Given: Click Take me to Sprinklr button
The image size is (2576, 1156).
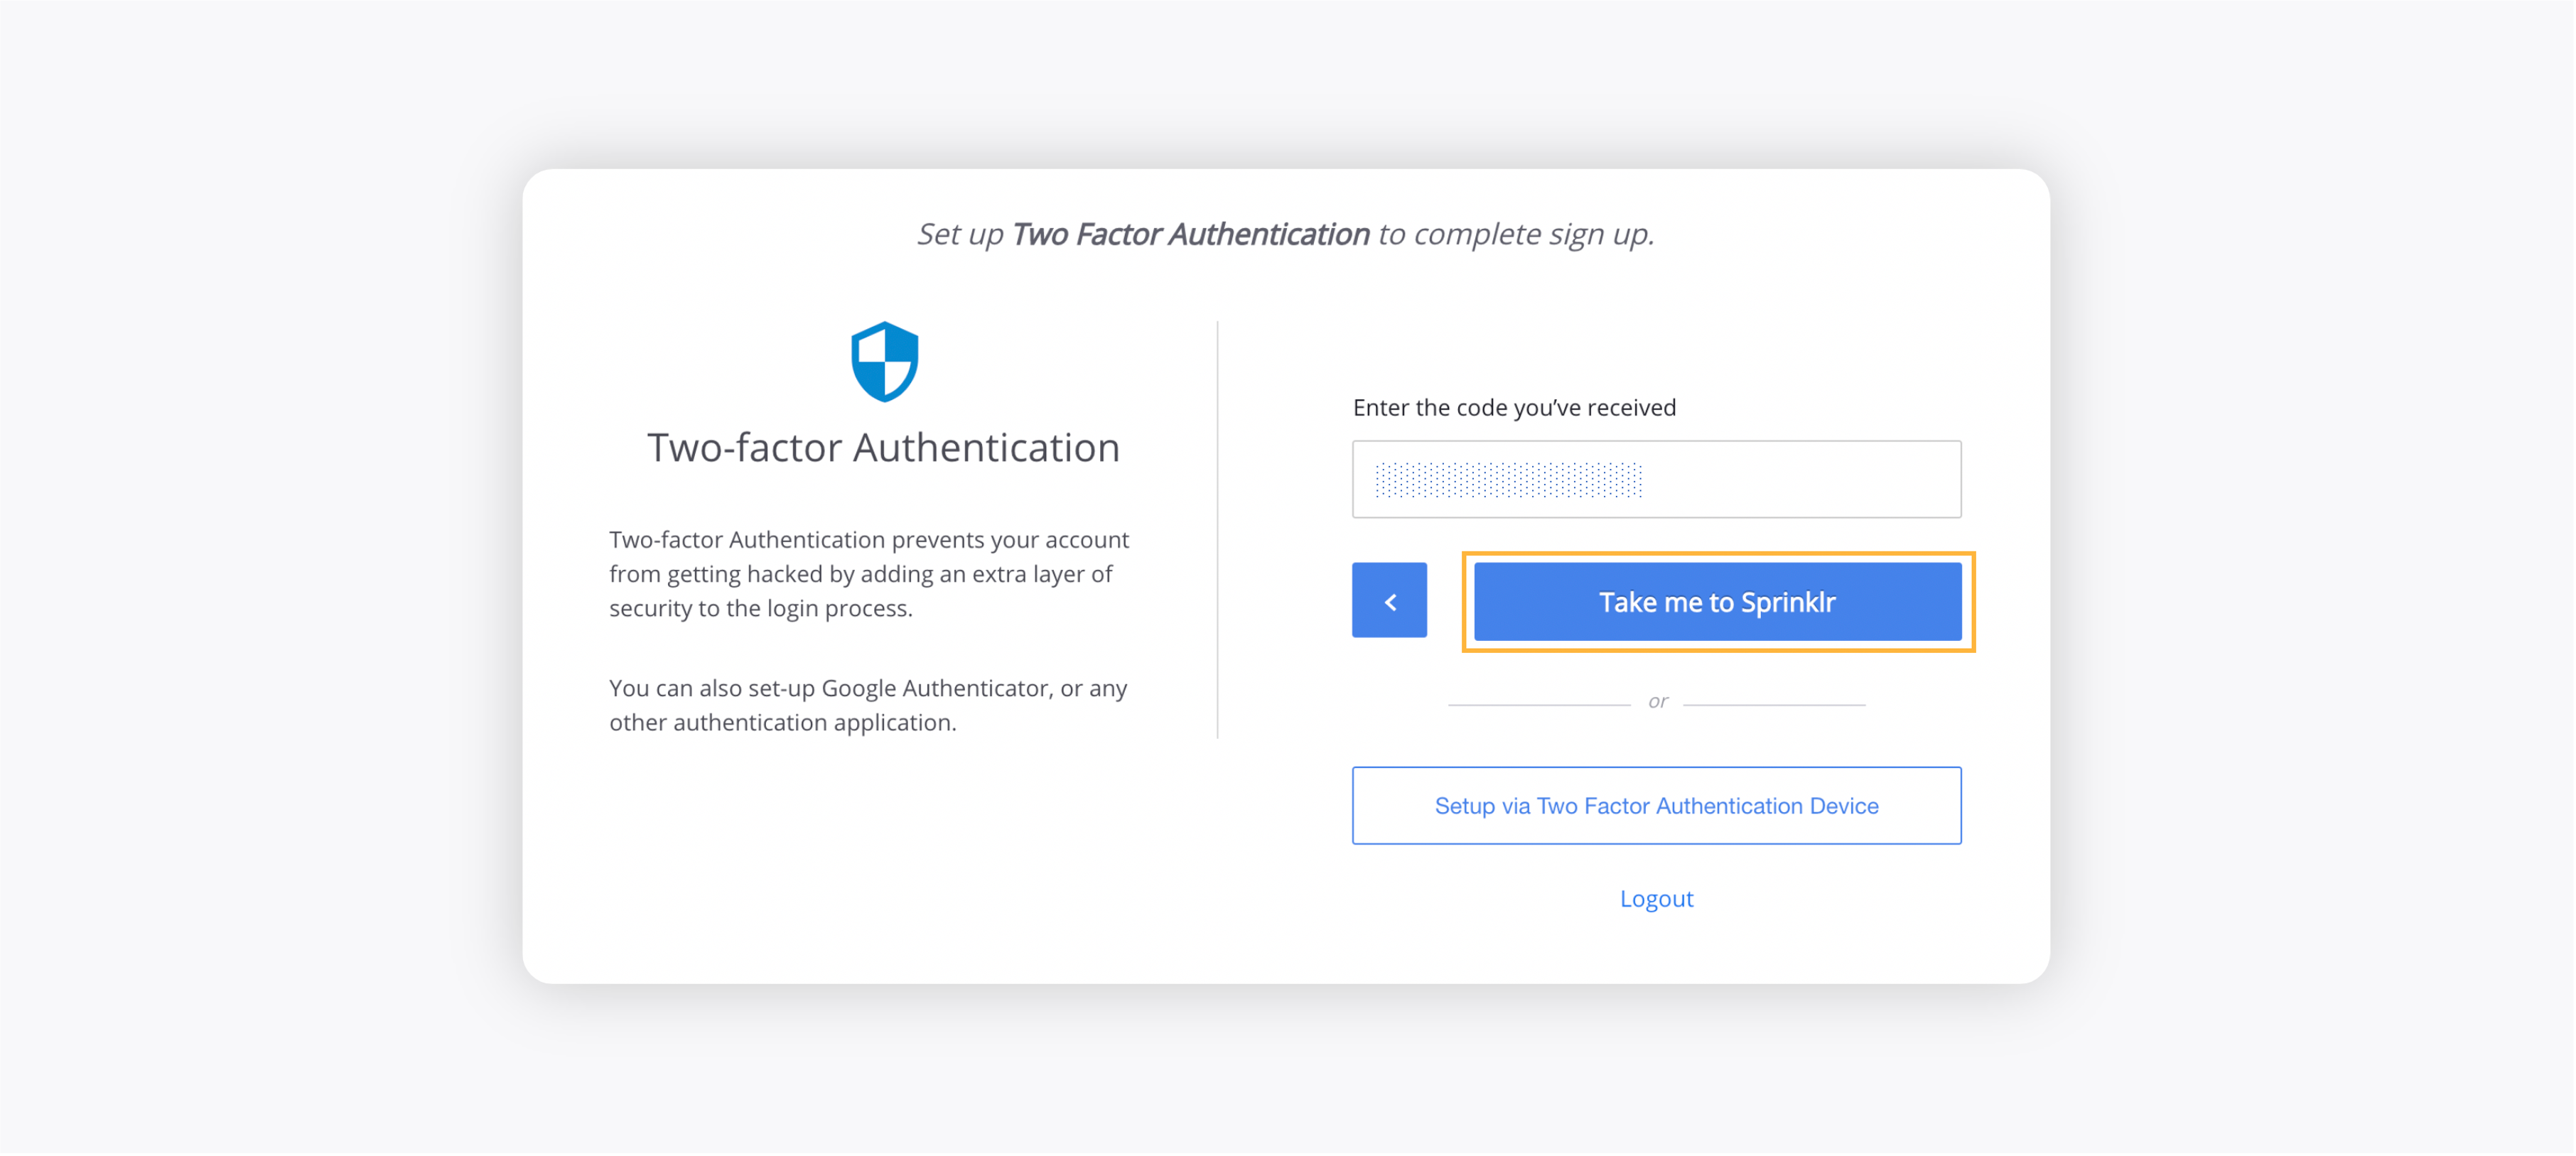Looking at the screenshot, I should (1717, 602).
